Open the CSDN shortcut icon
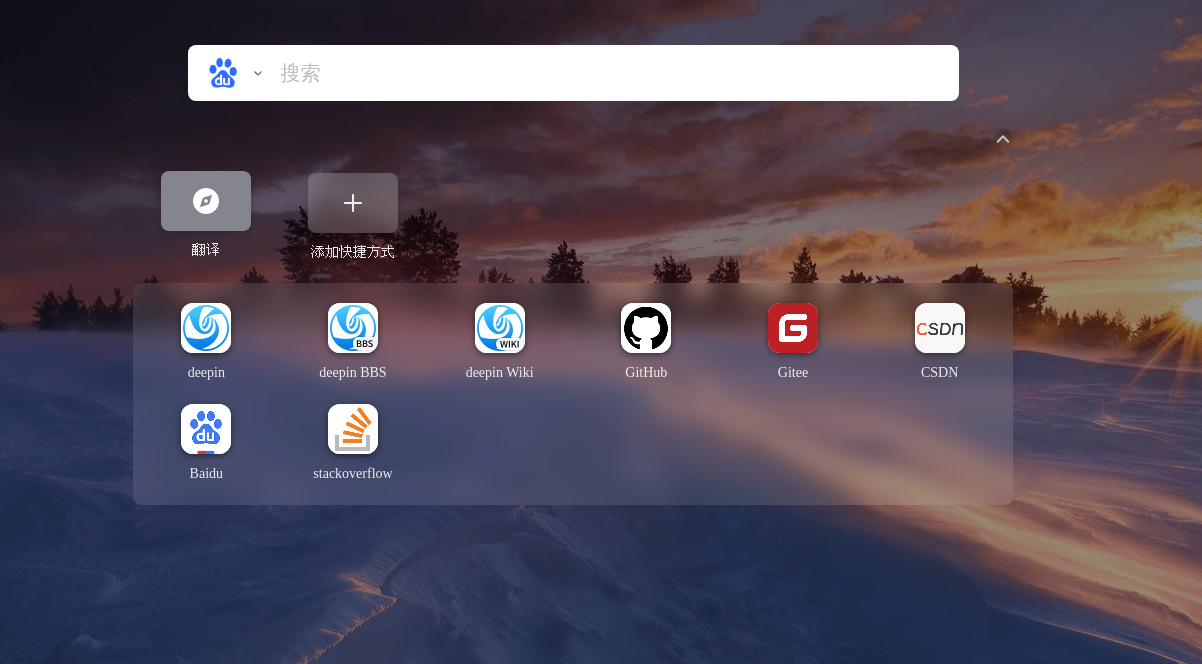1202x664 pixels. coord(940,328)
